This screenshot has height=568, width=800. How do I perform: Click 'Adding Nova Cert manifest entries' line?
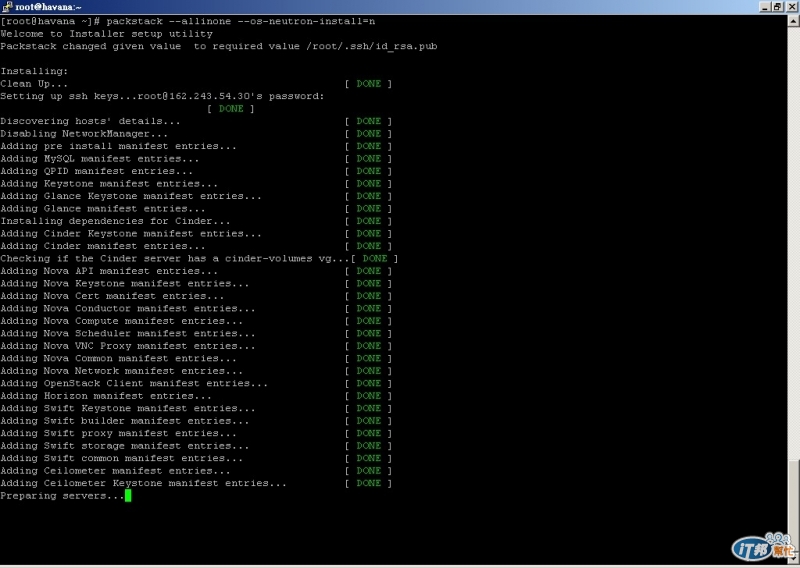pyautogui.click(x=112, y=296)
